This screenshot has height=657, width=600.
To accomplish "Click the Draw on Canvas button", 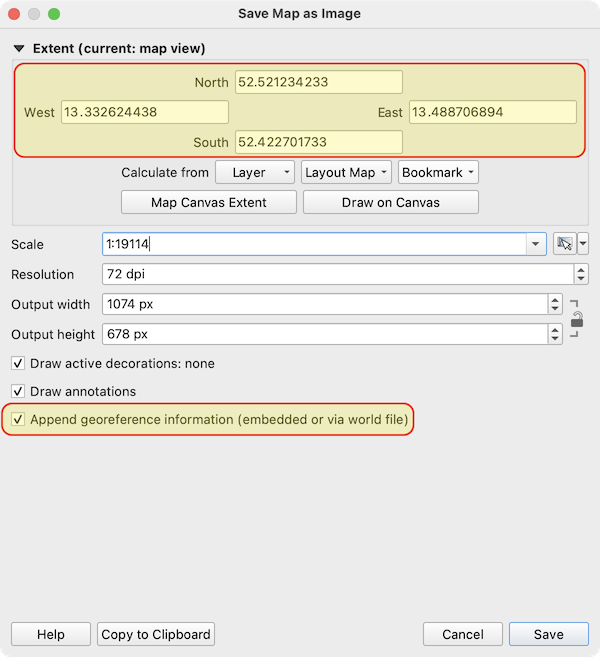I will click(391, 202).
